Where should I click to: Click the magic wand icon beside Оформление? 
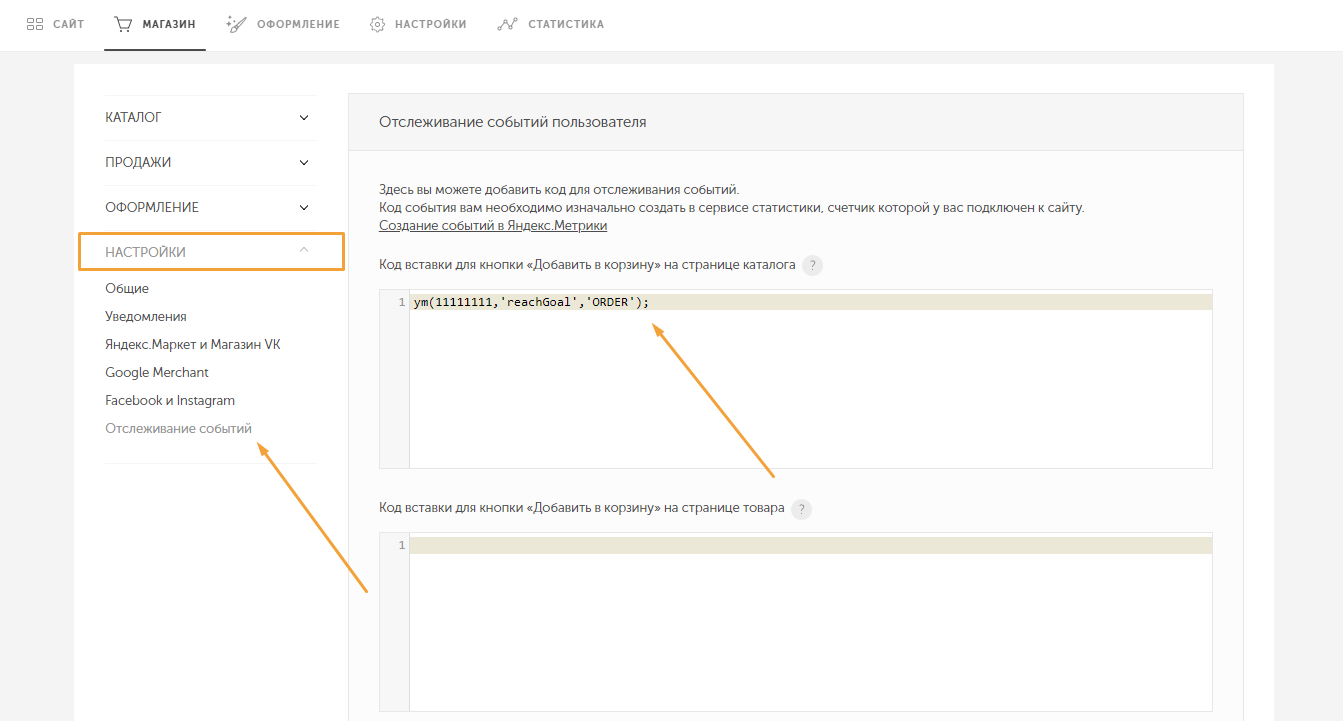(x=237, y=24)
